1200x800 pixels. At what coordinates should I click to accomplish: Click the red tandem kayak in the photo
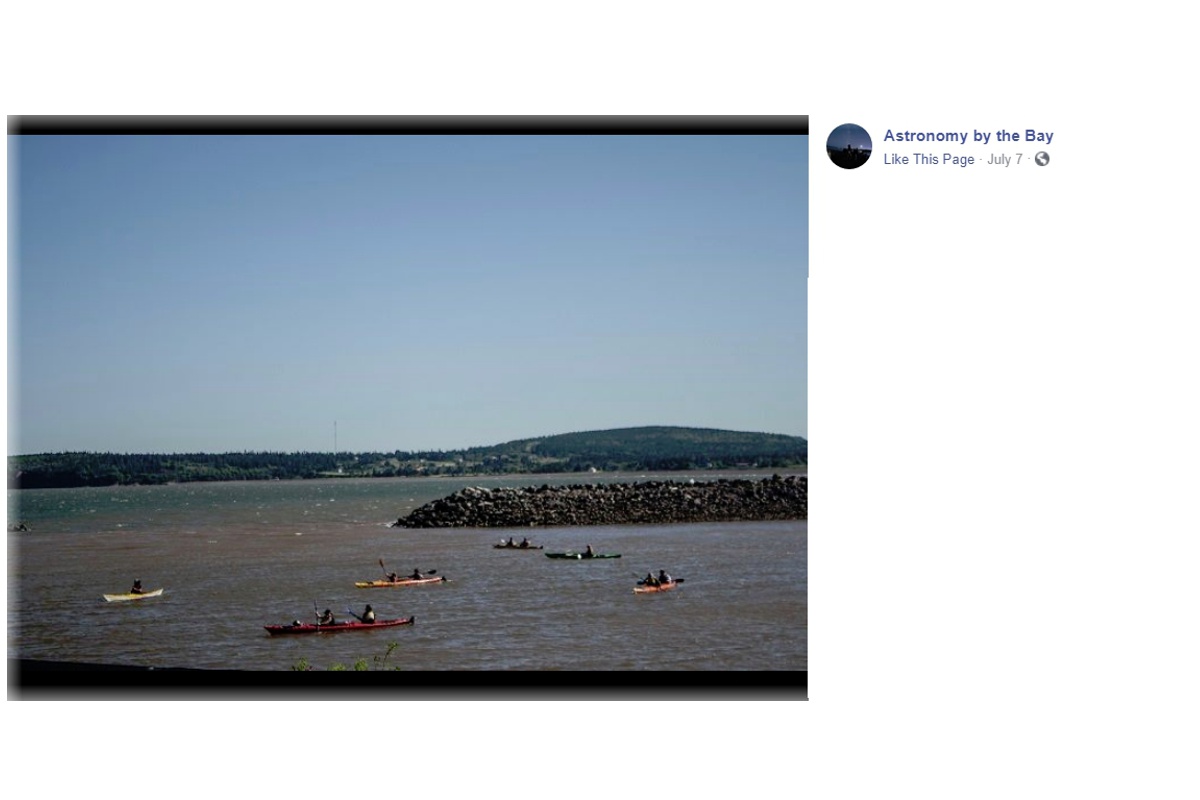[x=339, y=624]
